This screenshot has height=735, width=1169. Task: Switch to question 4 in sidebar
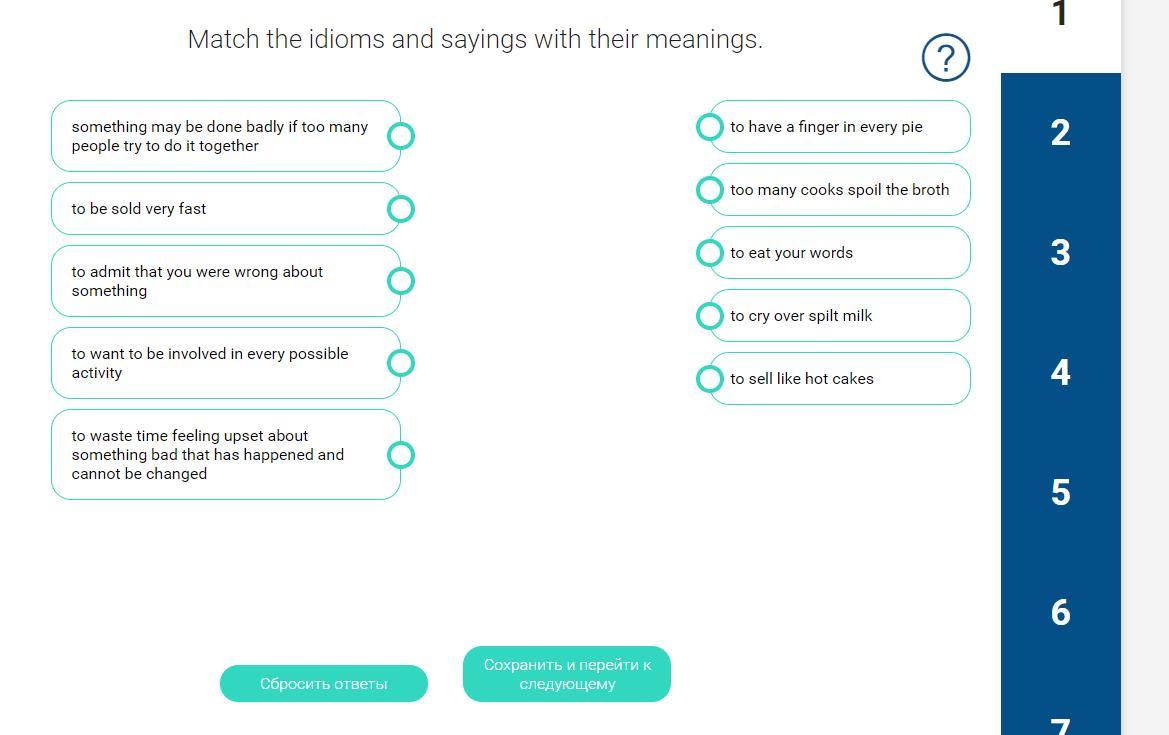[x=1060, y=372]
